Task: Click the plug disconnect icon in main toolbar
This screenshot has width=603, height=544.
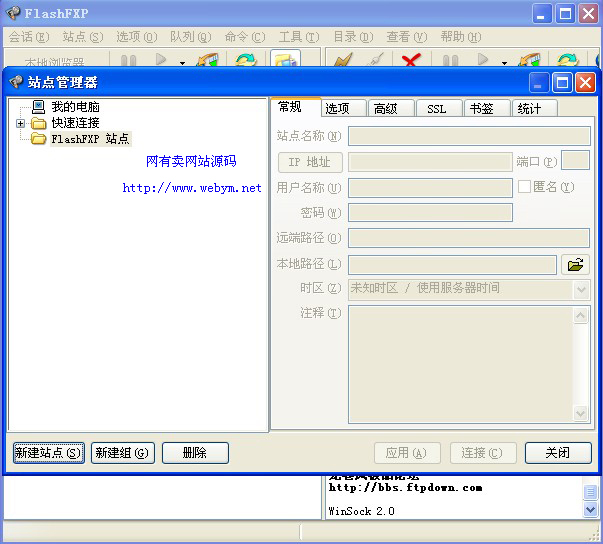Action: click(375, 60)
